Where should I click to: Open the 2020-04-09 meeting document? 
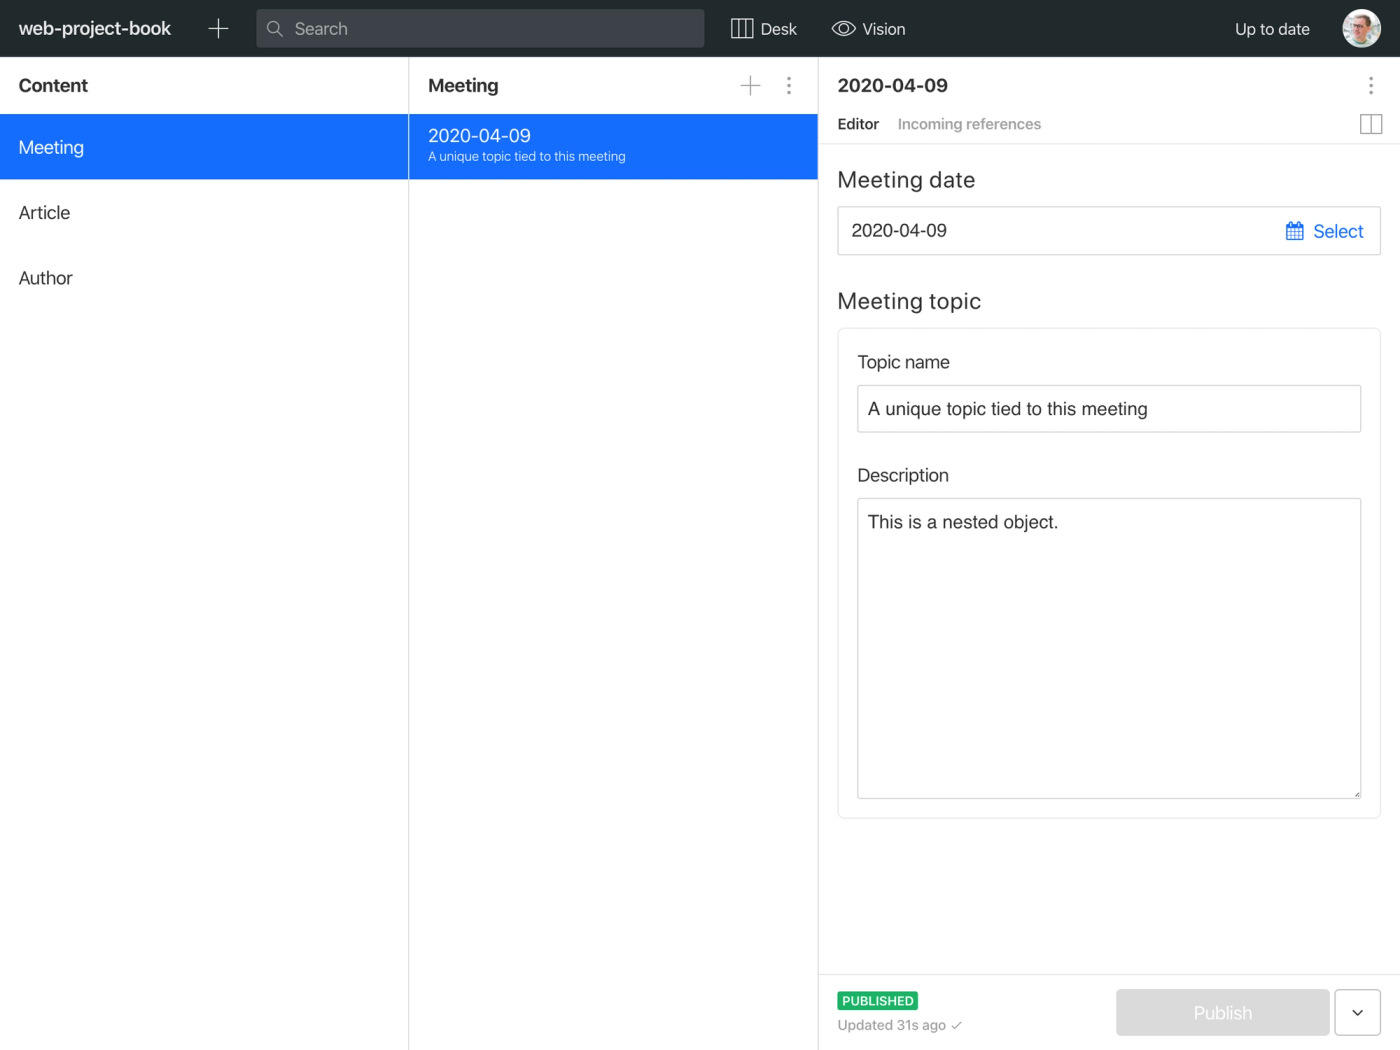point(613,146)
